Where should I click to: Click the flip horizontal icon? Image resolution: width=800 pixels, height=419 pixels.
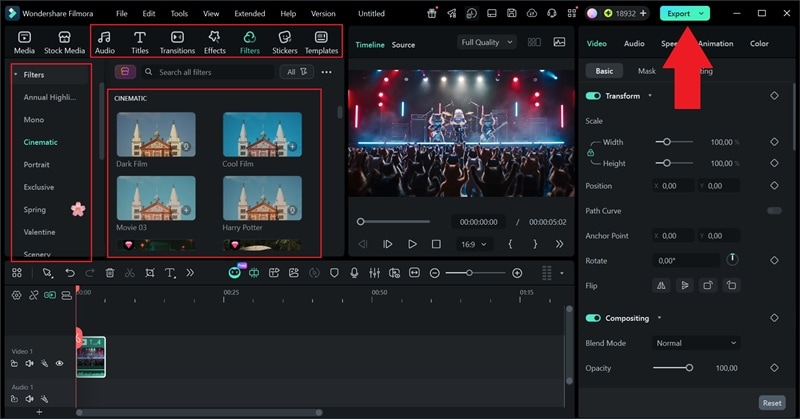pyautogui.click(x=661, y=285)
